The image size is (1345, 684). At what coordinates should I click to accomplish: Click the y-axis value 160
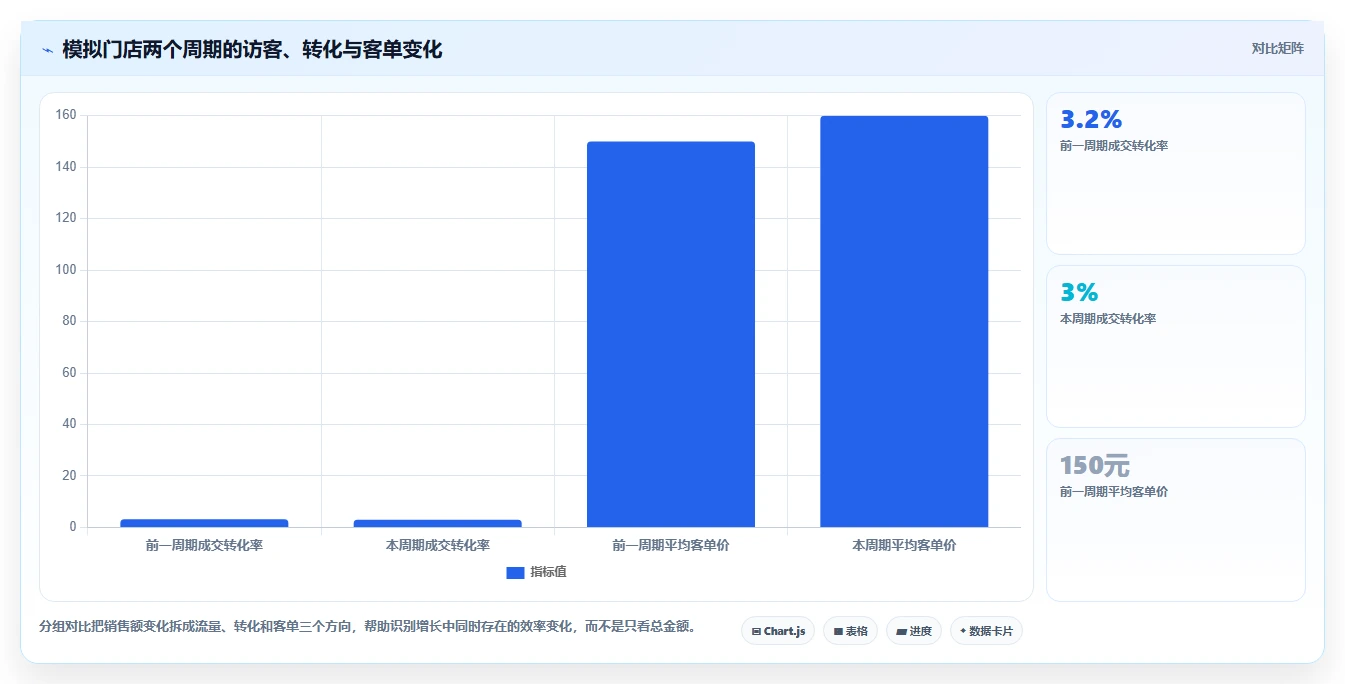pos(66,115)
